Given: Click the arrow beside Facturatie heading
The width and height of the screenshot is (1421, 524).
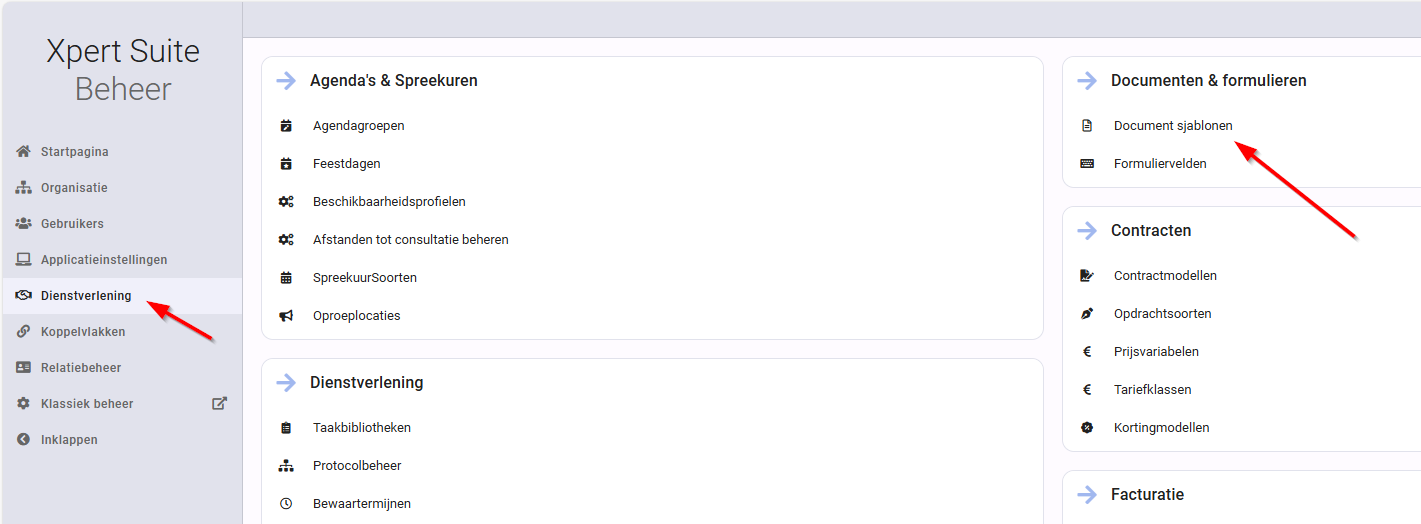Looking at the screenshot, I should pyautogui.click(x=1087, y=495).
